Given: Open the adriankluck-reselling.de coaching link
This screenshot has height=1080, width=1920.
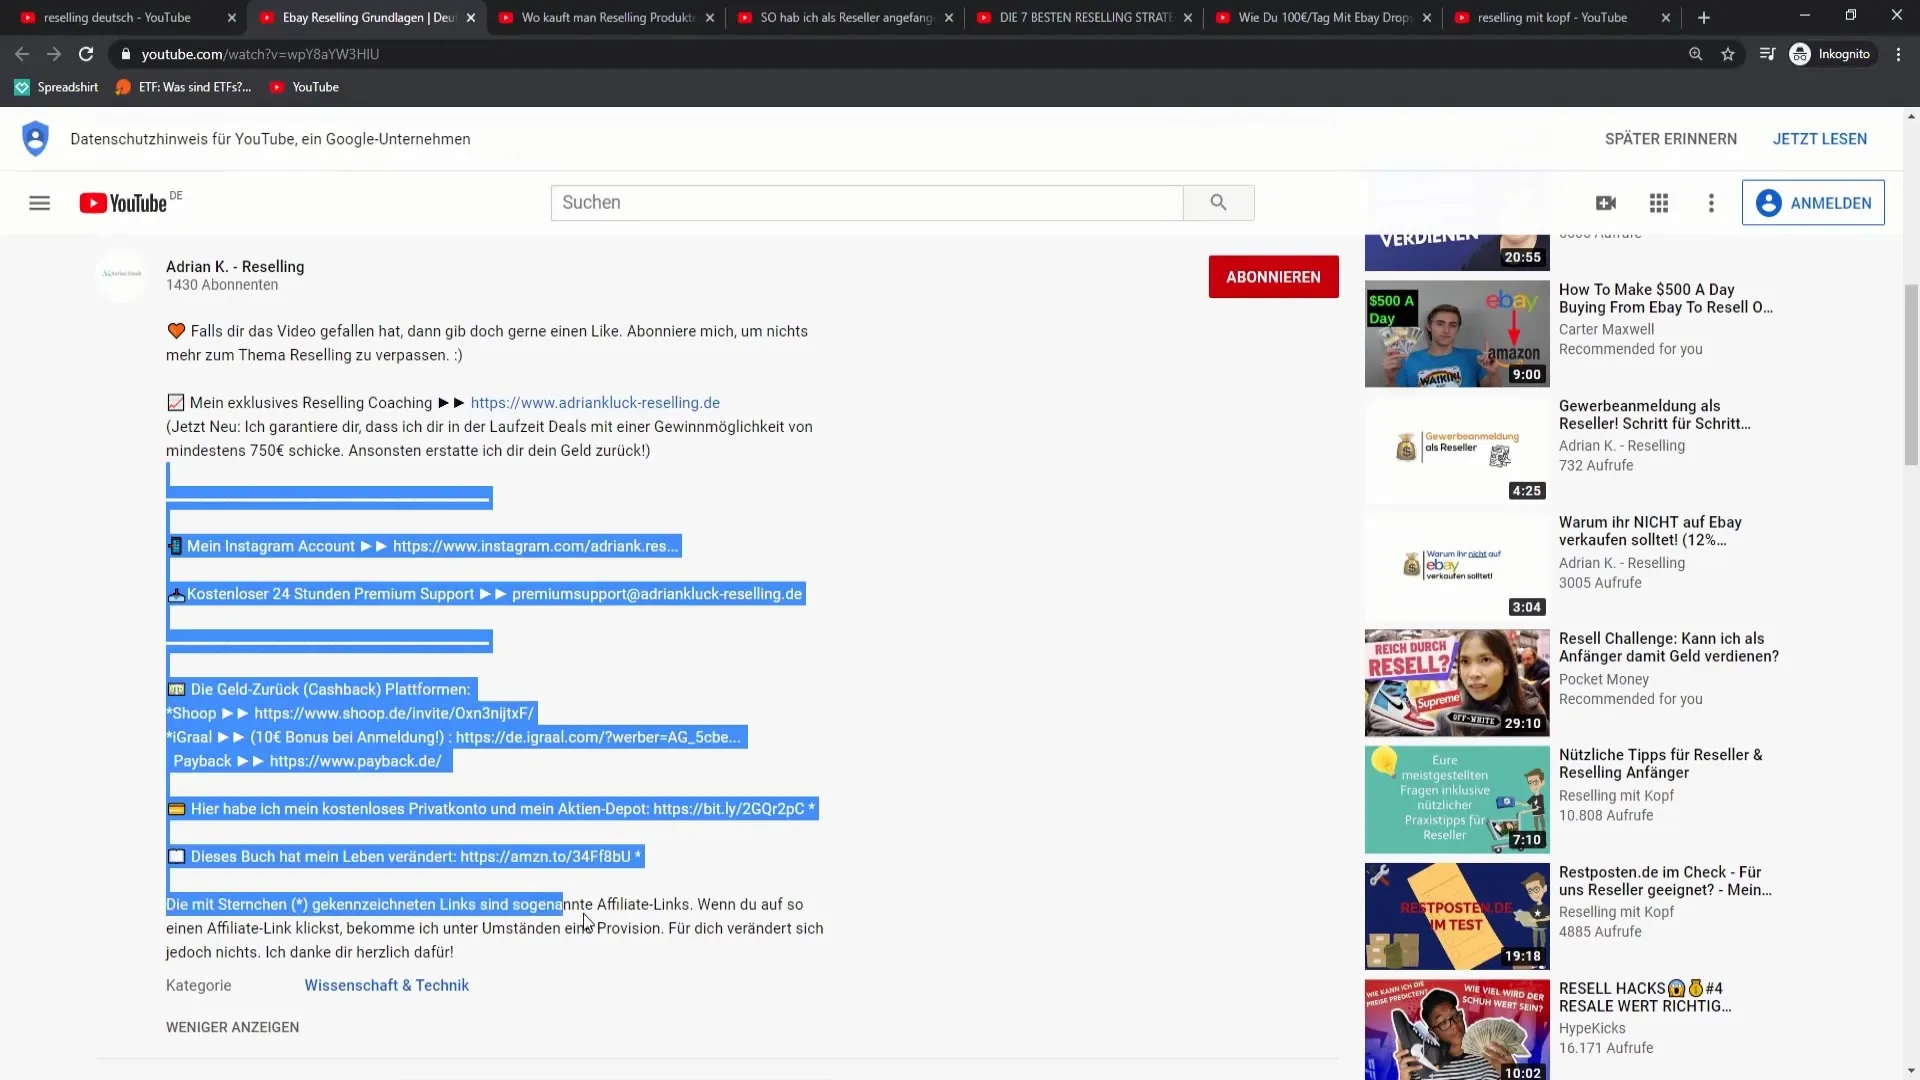Looking at the screenshot, I should click(595, 403).
